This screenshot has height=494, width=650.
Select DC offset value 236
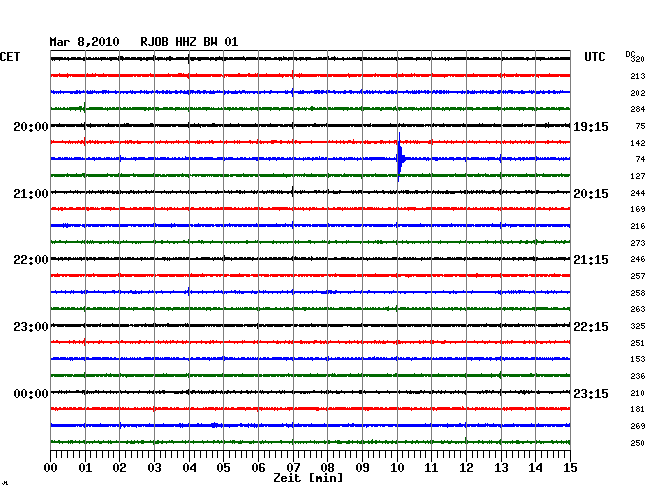click(638, 376)
